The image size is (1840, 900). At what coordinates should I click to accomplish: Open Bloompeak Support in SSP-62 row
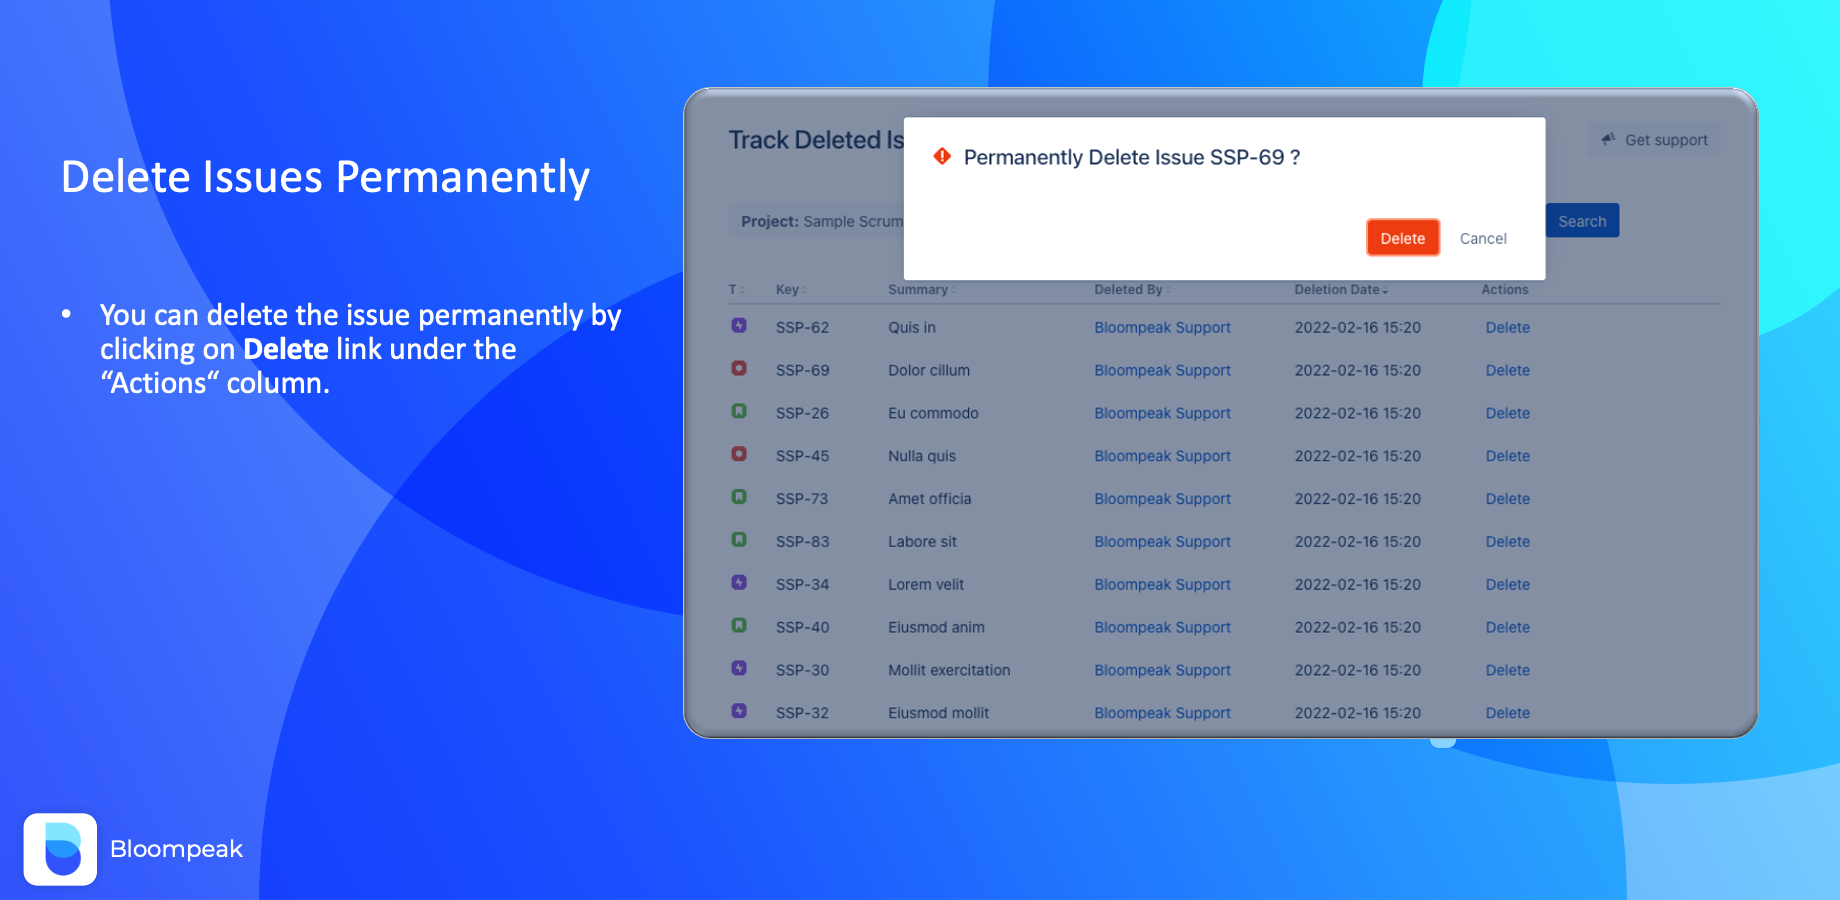click(1162, 327)
